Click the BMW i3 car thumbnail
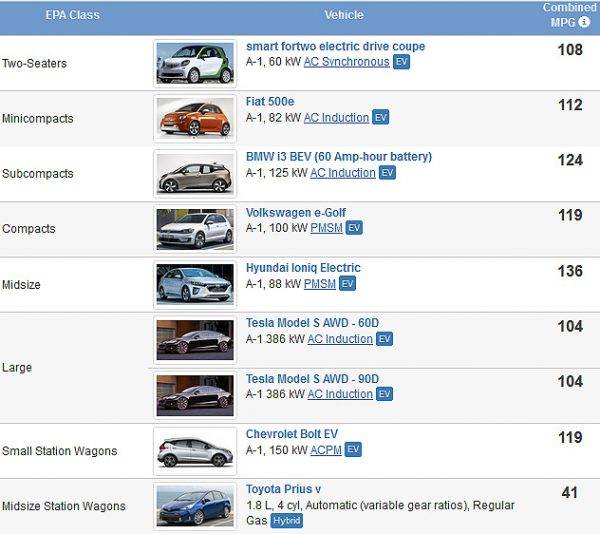This screenshot has height=534, width=600. pyautogui.click(x=195, y=174)
